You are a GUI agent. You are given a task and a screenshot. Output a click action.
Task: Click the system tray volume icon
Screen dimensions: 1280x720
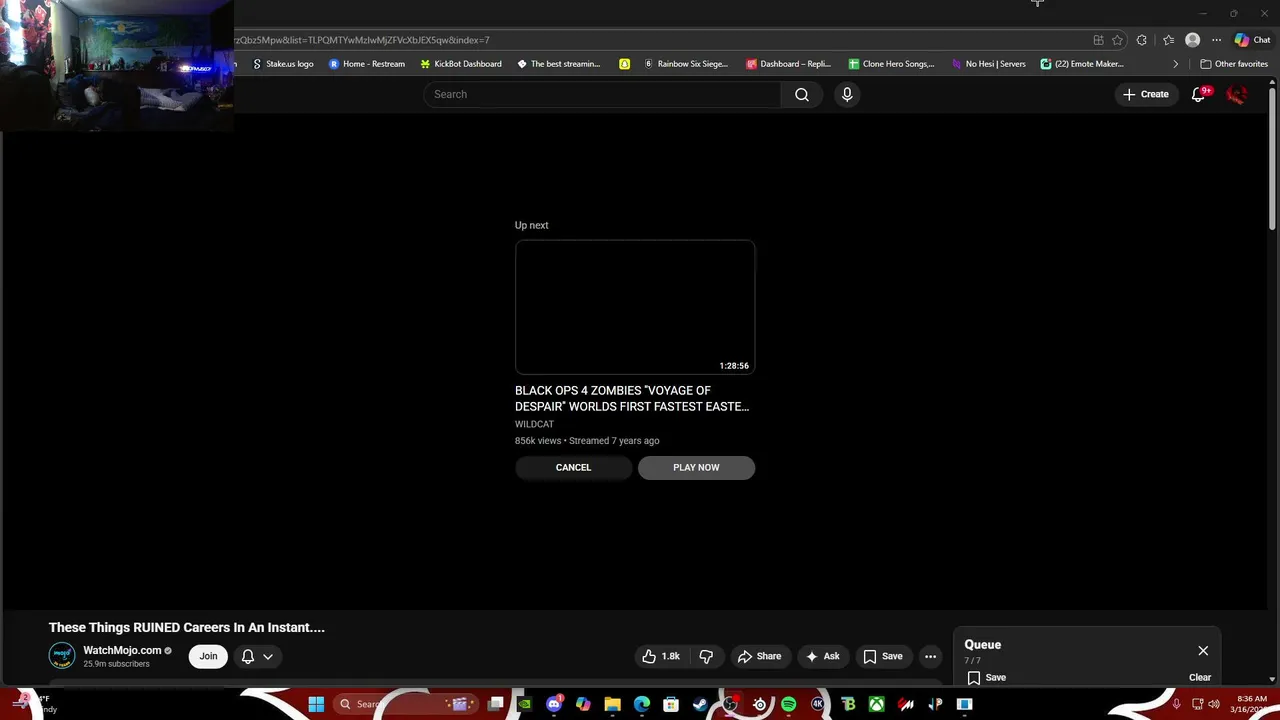click(x=1214, y=704)
